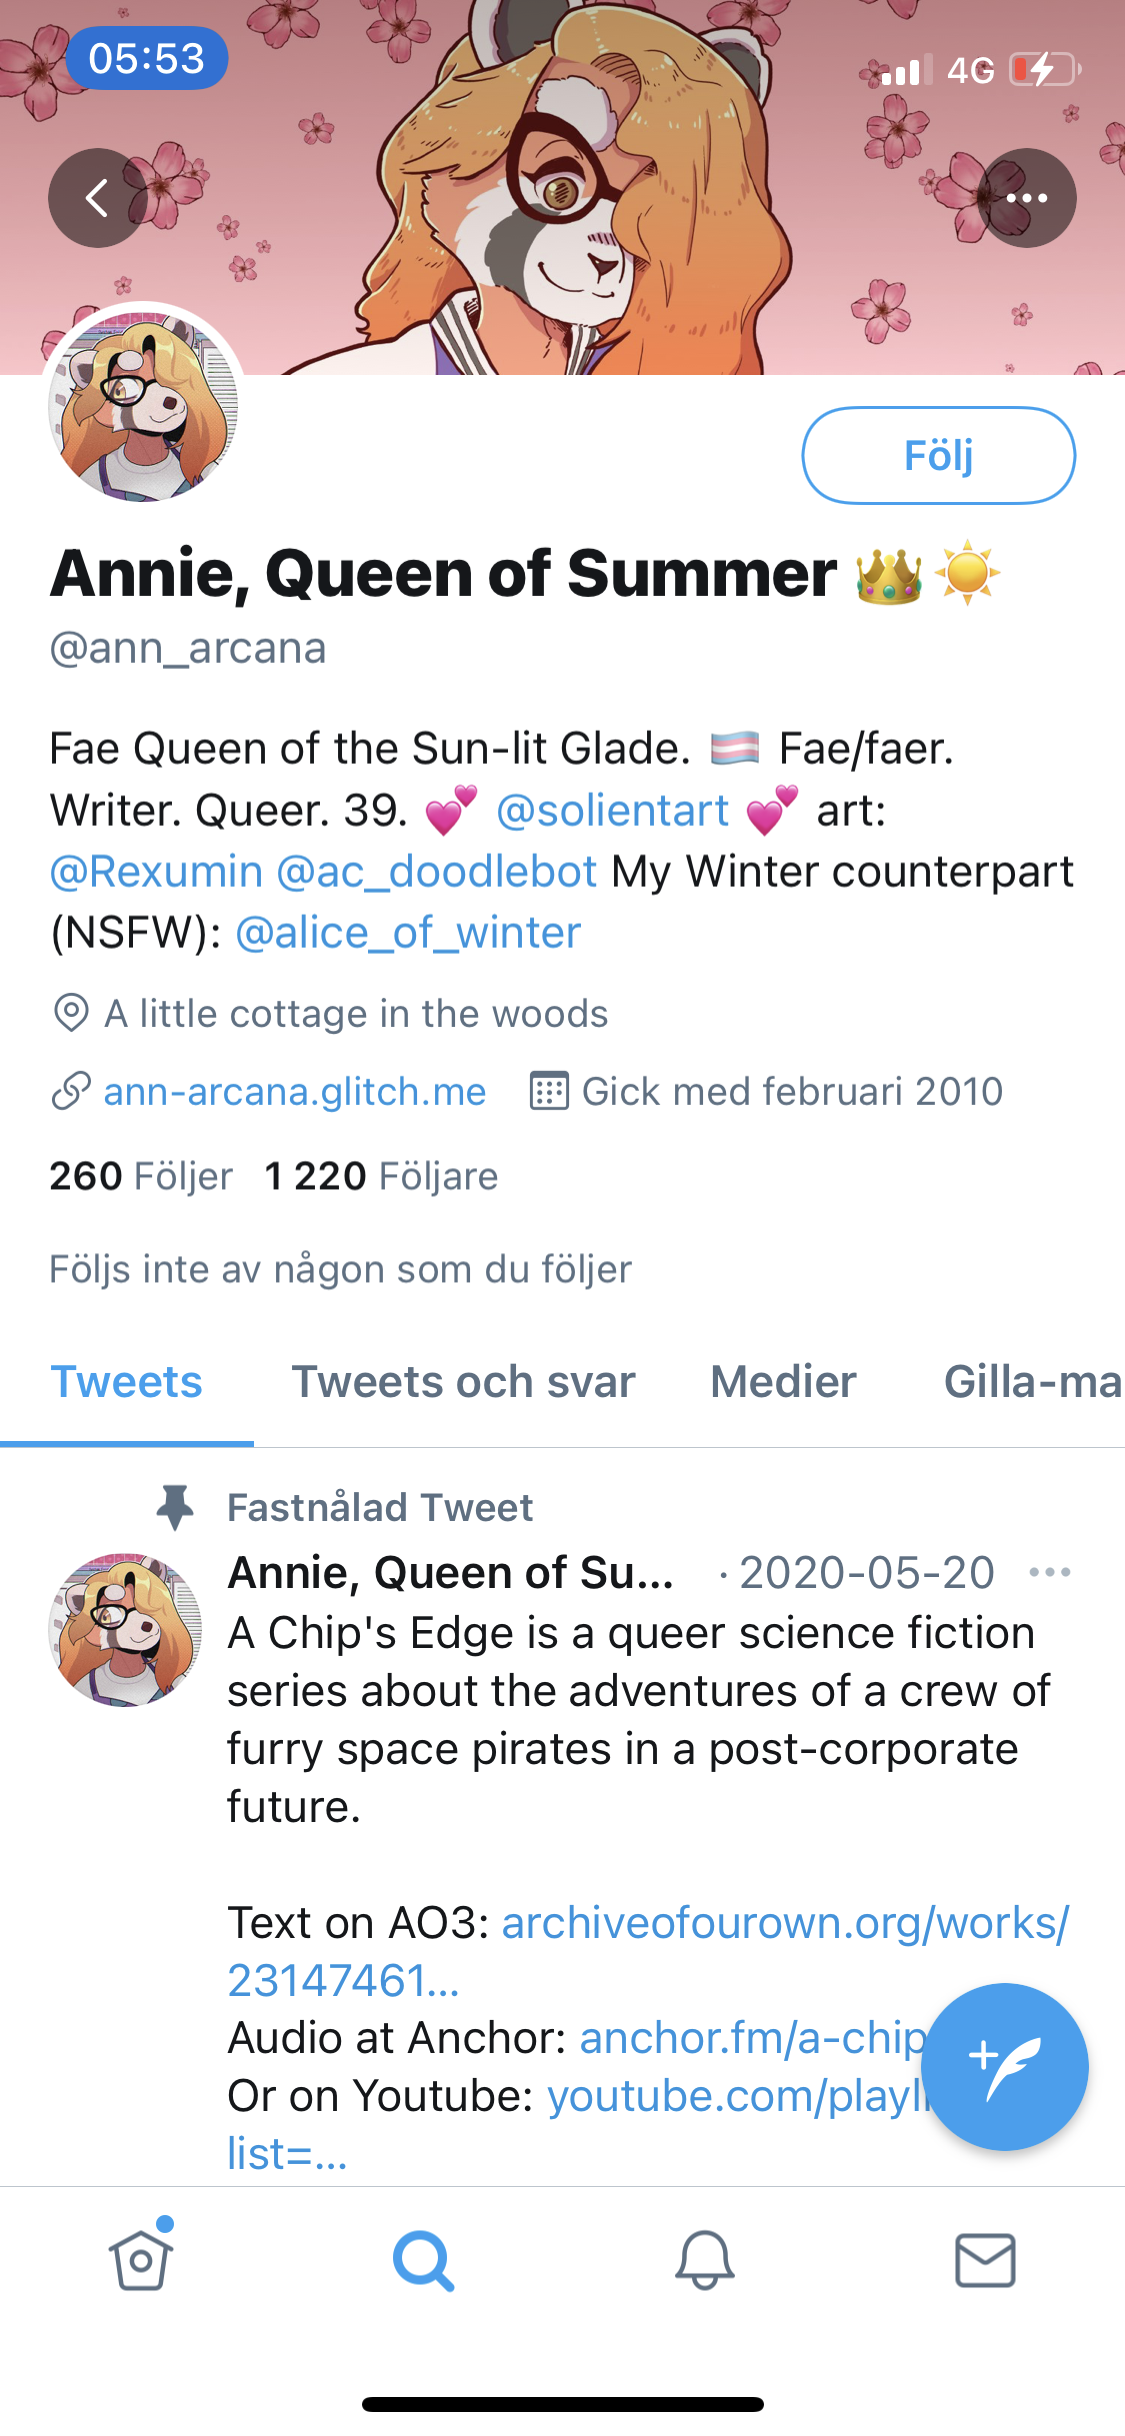
Task: Visit the ann-arcana.glitch.me website link
Action: [295, 1091]
